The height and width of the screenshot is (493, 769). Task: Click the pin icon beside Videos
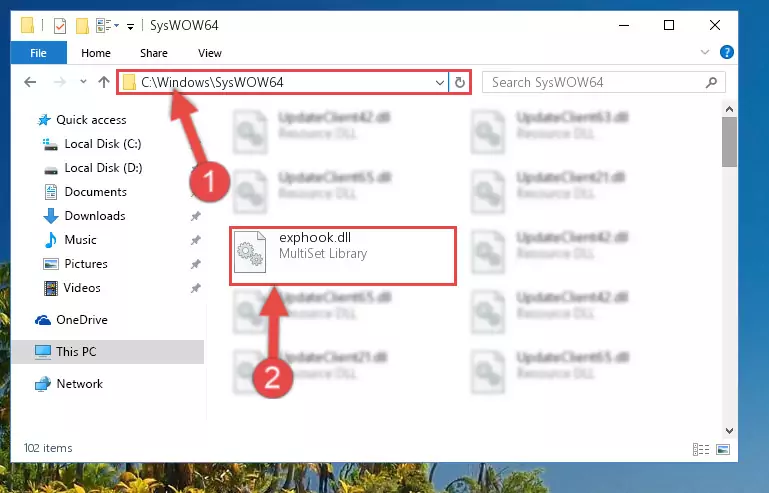tap(196, 288)
